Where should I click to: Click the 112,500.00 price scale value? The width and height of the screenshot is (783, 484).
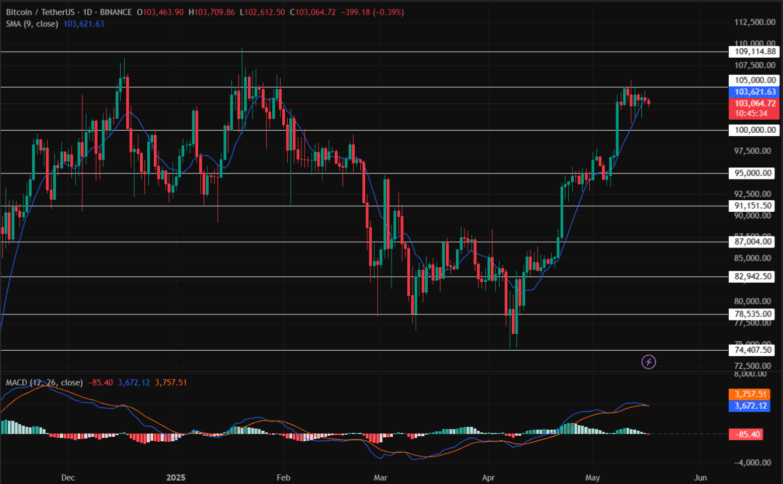point(754,22)
